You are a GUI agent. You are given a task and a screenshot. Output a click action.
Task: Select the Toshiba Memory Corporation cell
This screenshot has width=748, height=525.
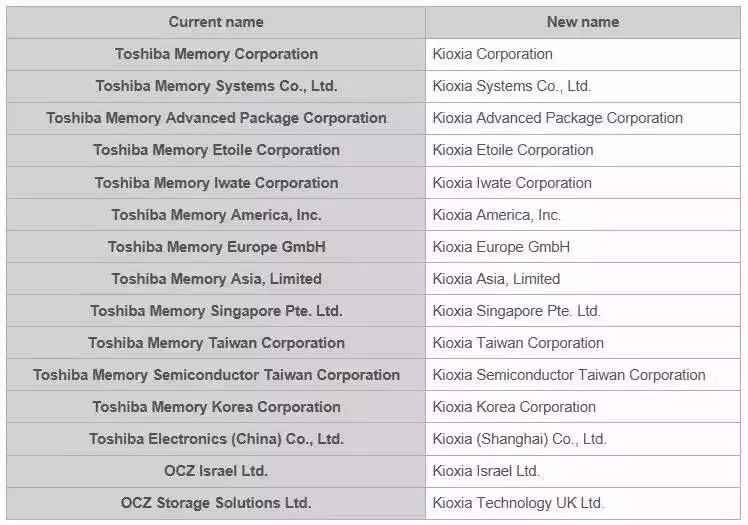(x=216, y=54)
